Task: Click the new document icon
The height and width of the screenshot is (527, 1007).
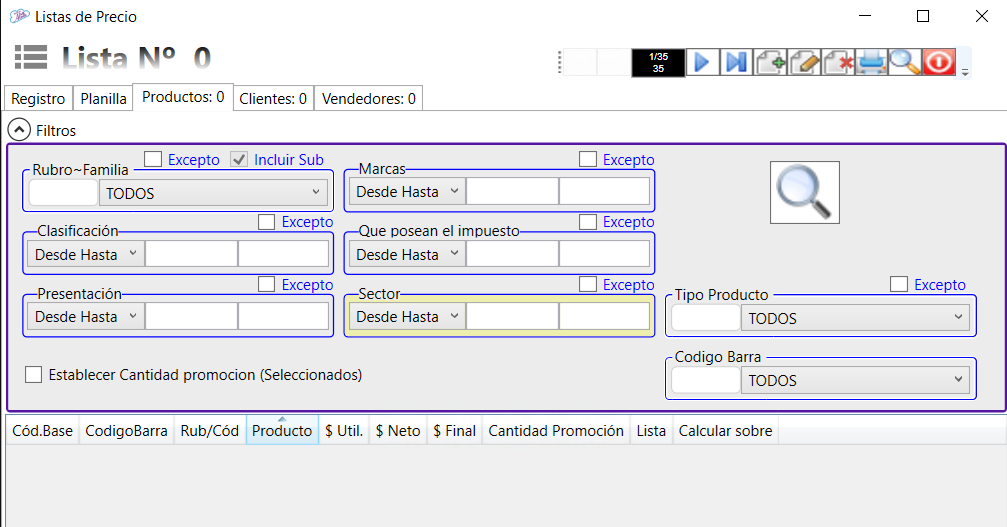Action: tap(770, 62)
